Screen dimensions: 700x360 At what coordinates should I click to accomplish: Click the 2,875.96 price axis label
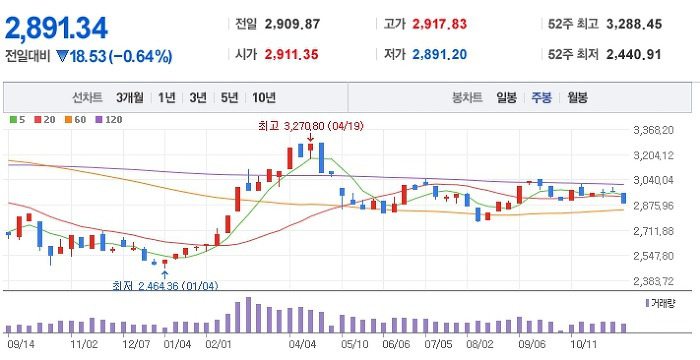click(653, 206)
